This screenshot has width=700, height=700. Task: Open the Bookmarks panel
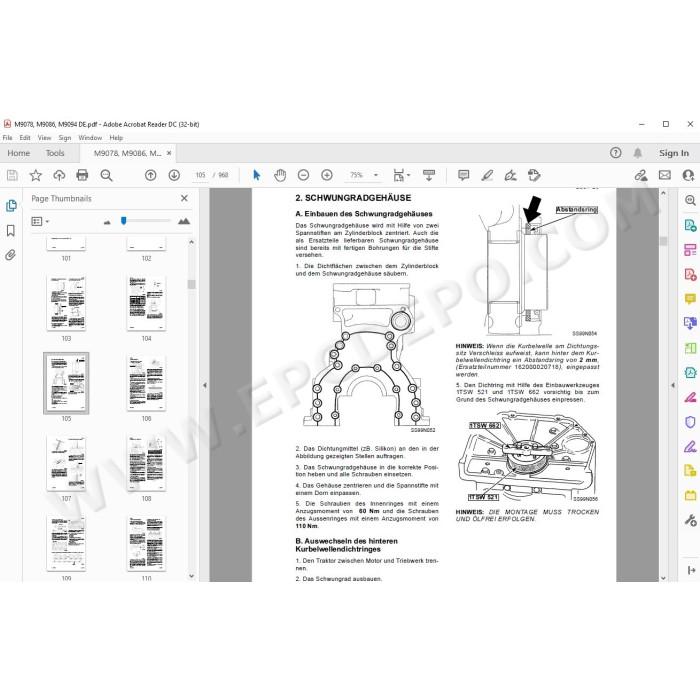11,230
